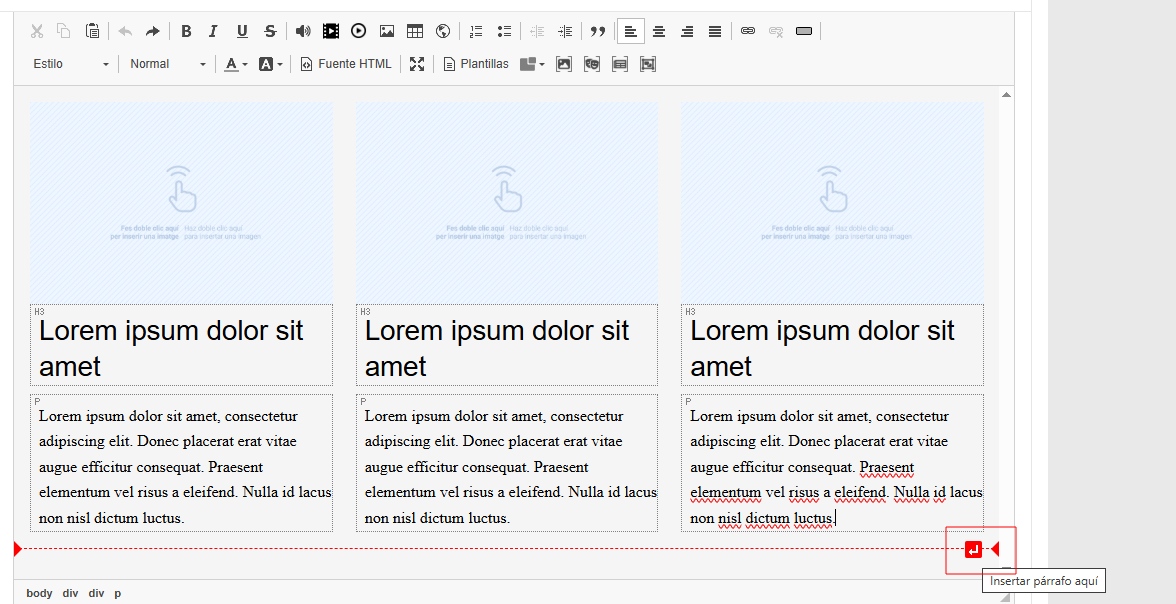Click the image placeholder in the right column

click(x=832, y=203)
